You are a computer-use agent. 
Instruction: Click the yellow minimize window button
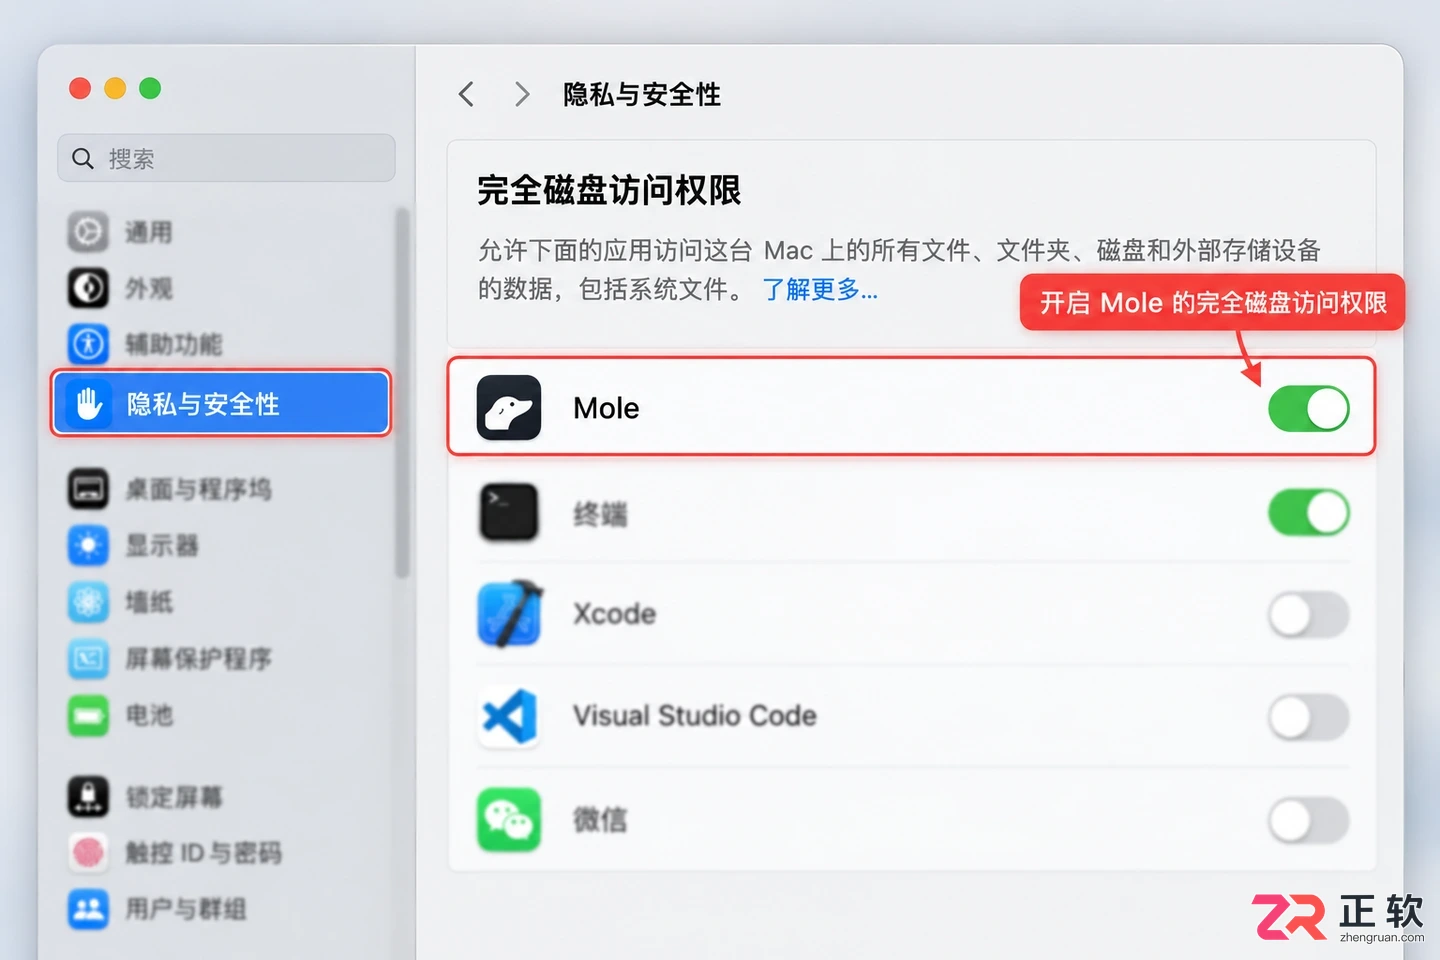(x=115, y=88)
